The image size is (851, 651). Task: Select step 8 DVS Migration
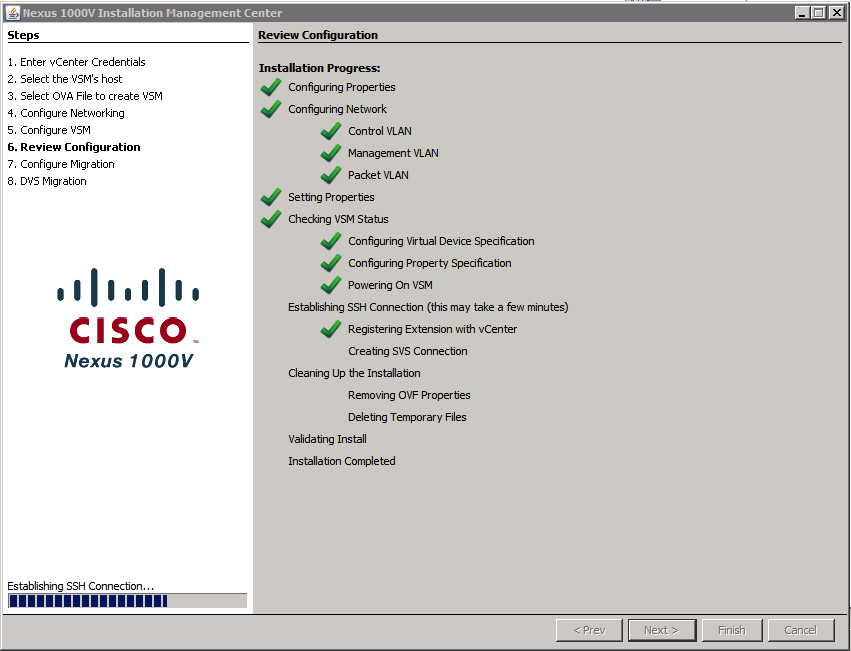pyautogui.click(x=47, y=181)
